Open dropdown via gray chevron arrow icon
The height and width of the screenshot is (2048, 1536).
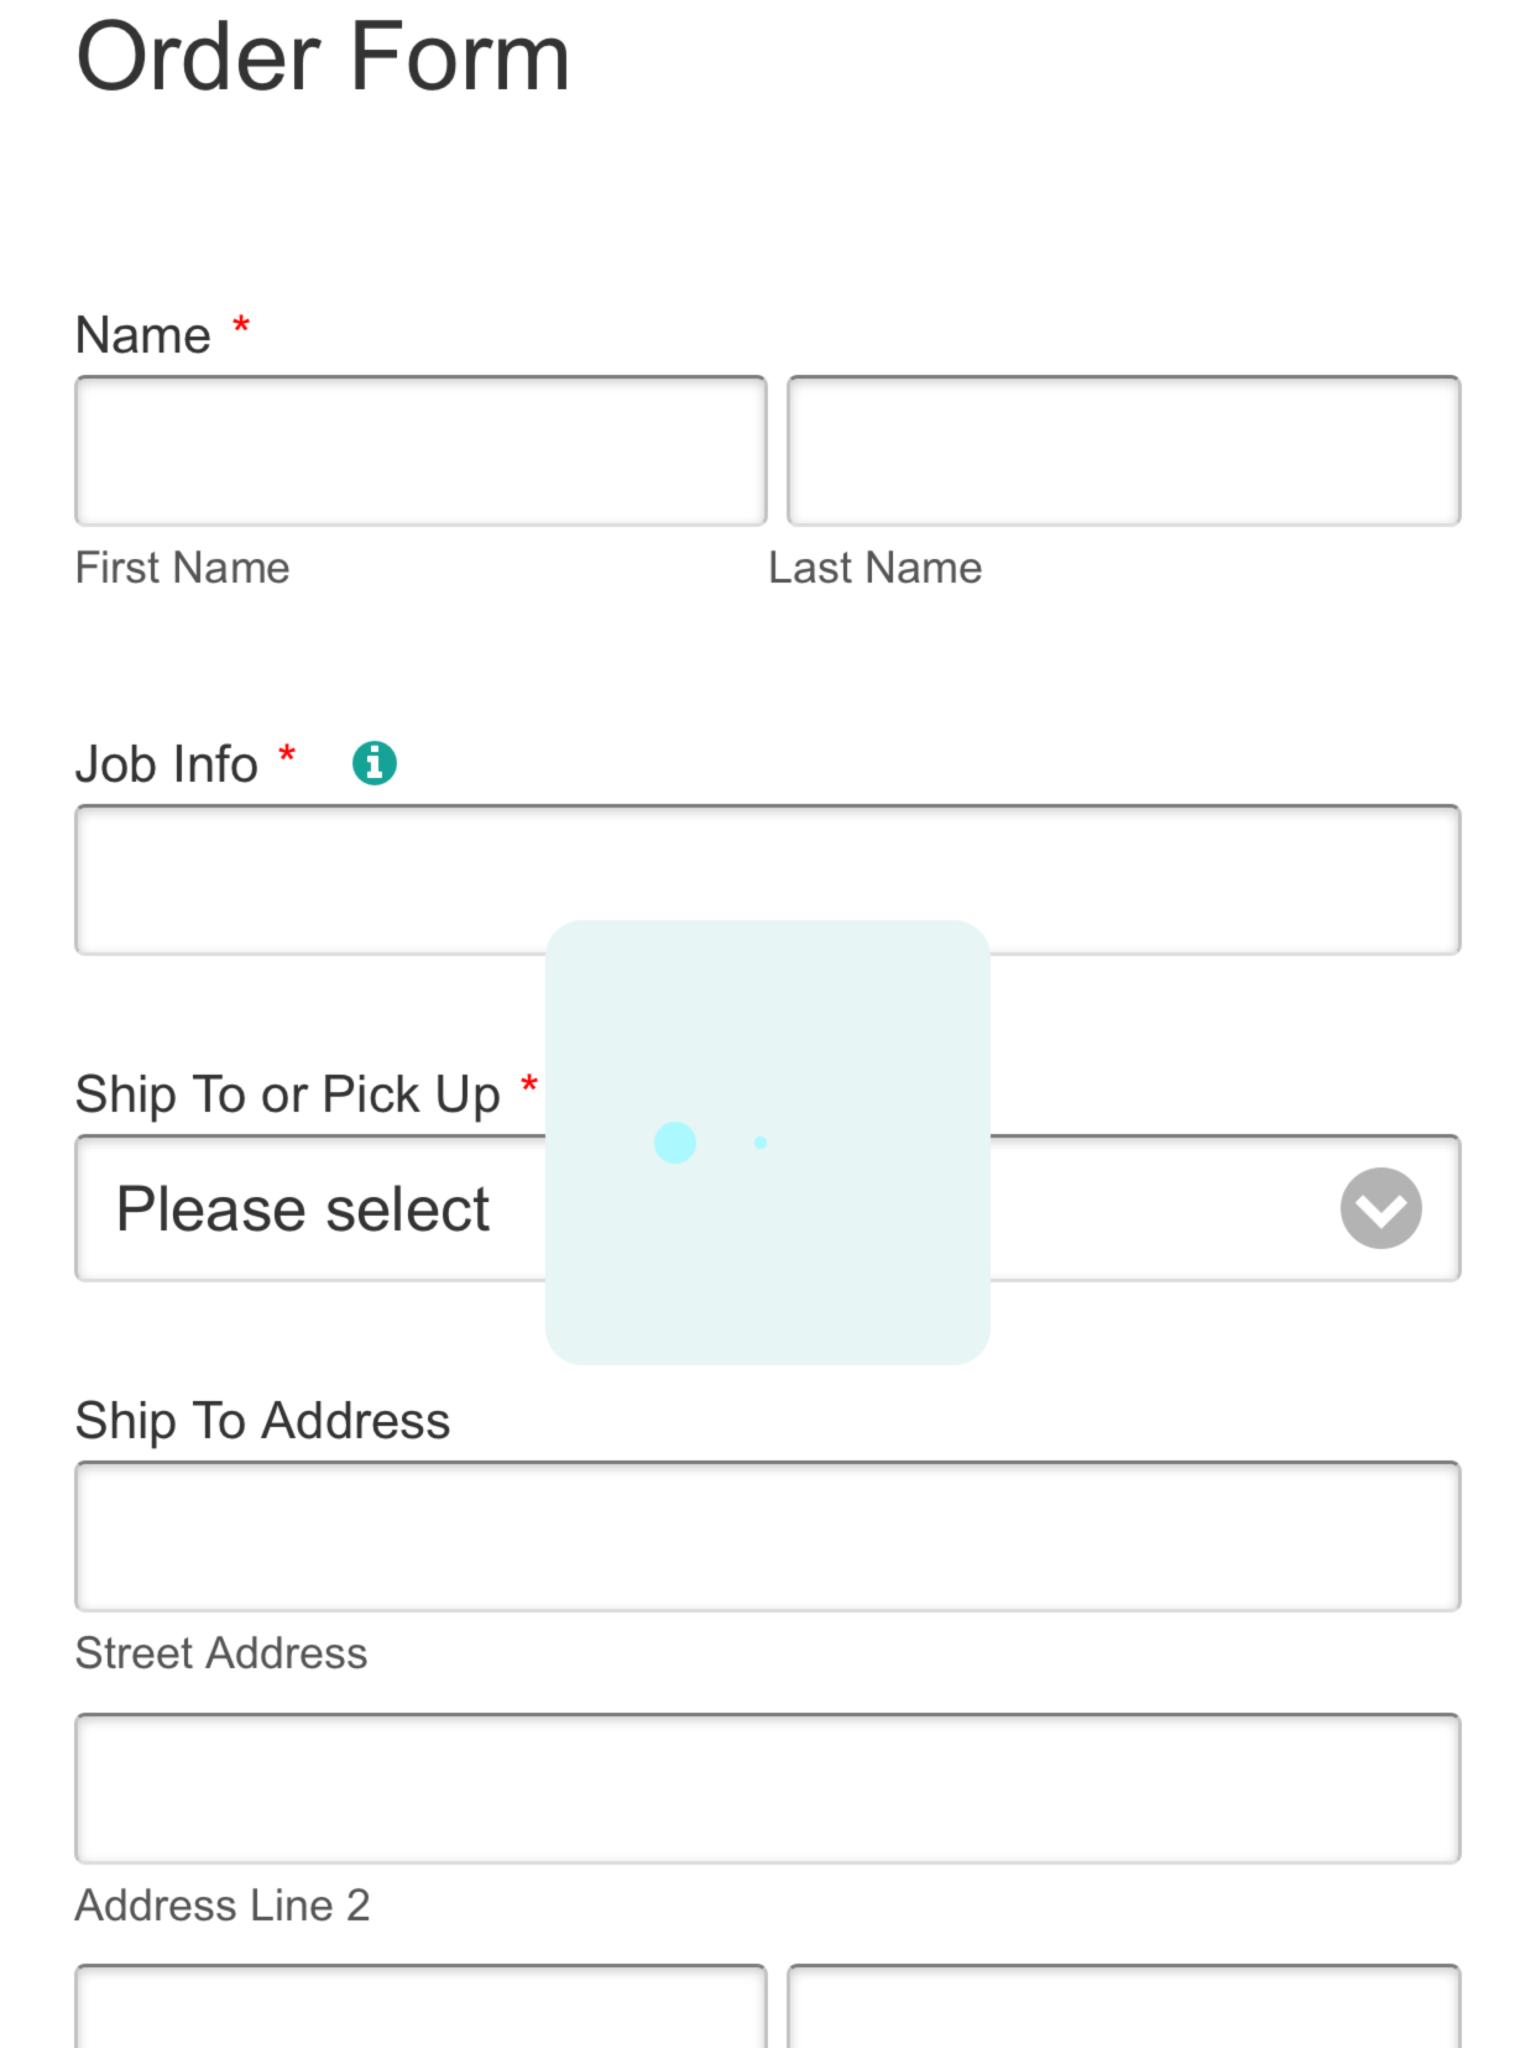pos(1381,1208)
